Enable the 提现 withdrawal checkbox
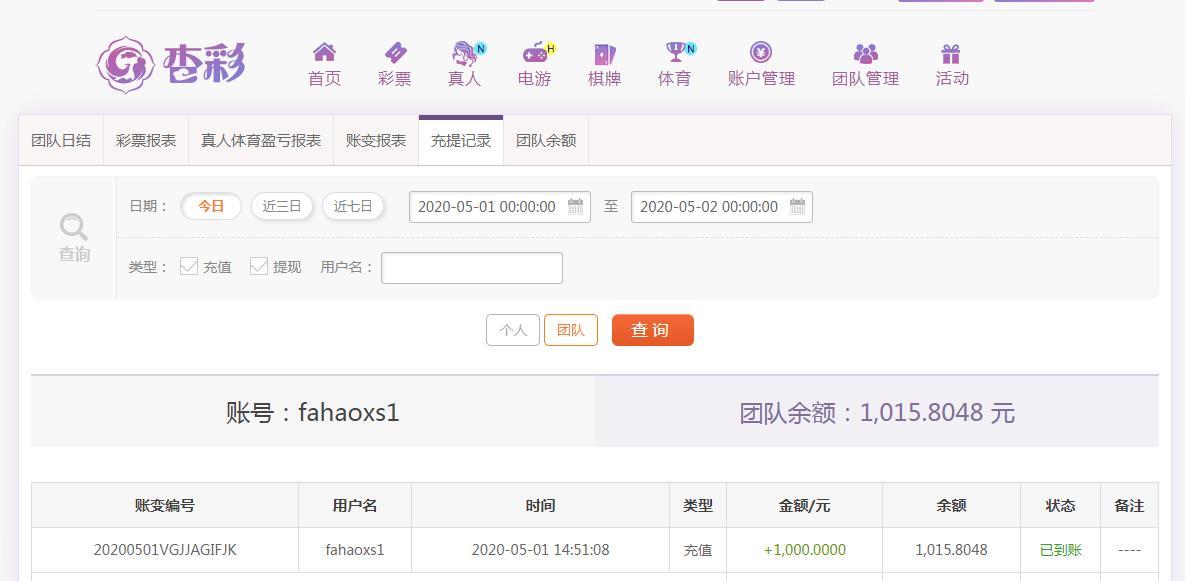Viewport: 1185px width, 581px height. click(259, 266)
